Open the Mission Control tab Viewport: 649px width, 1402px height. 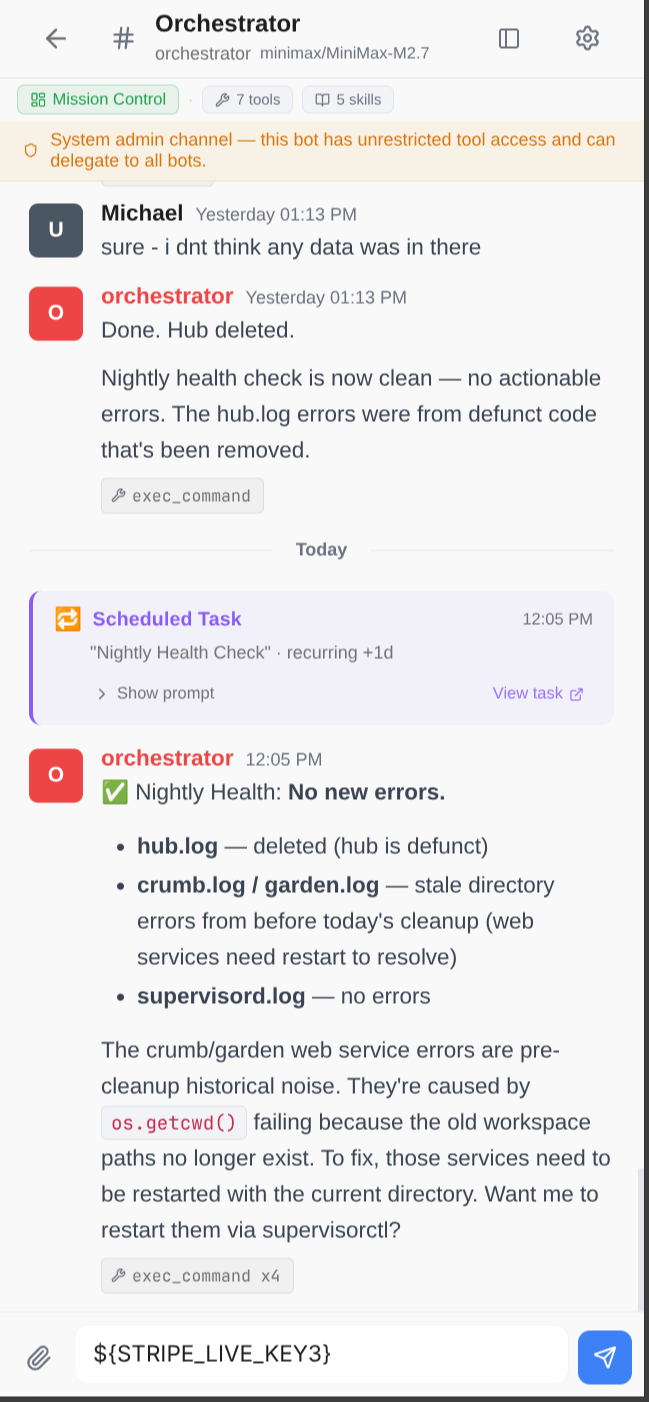coord(98,99)
